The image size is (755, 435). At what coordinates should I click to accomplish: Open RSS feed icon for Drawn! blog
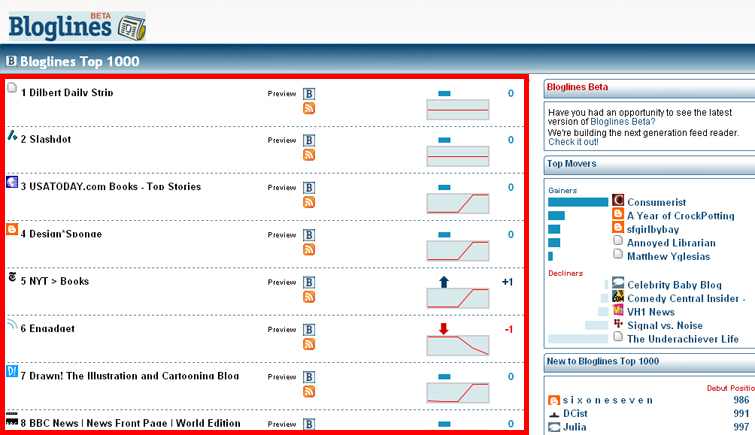click(309, 392)
